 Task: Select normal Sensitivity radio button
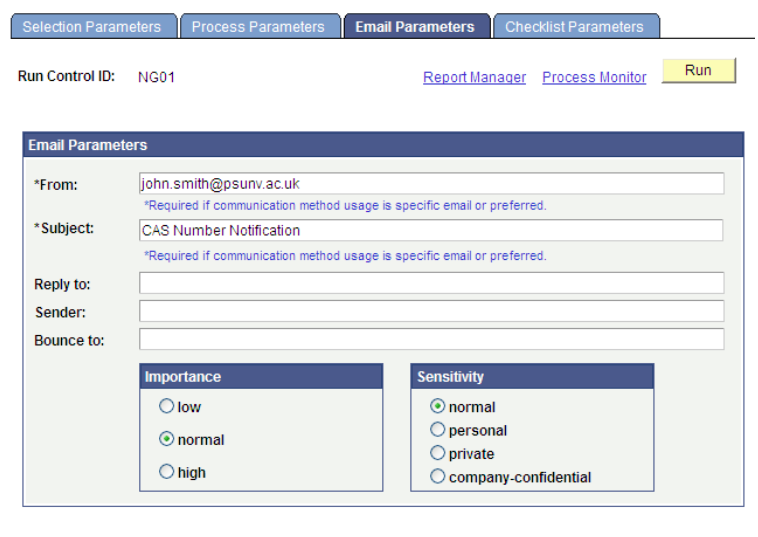[x=437, y=406]
